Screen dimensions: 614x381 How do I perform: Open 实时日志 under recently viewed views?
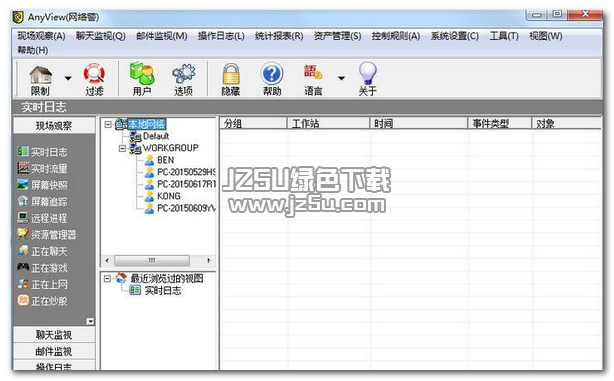163,291
